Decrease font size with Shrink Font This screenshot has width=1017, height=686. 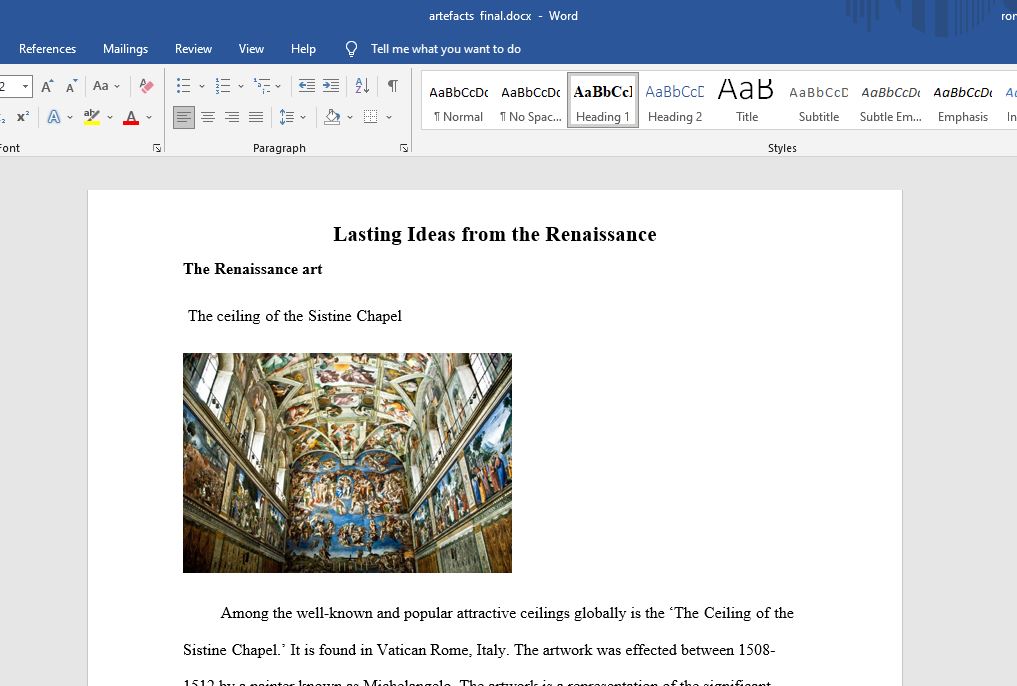click(71, 86)
